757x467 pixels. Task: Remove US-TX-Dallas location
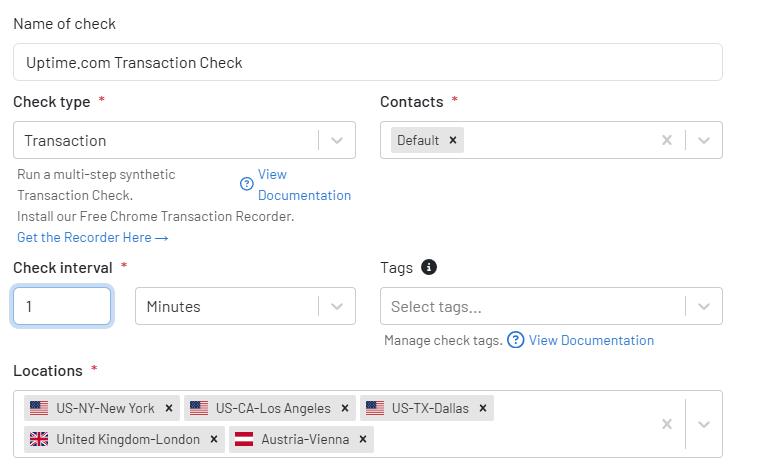point(483,409)
